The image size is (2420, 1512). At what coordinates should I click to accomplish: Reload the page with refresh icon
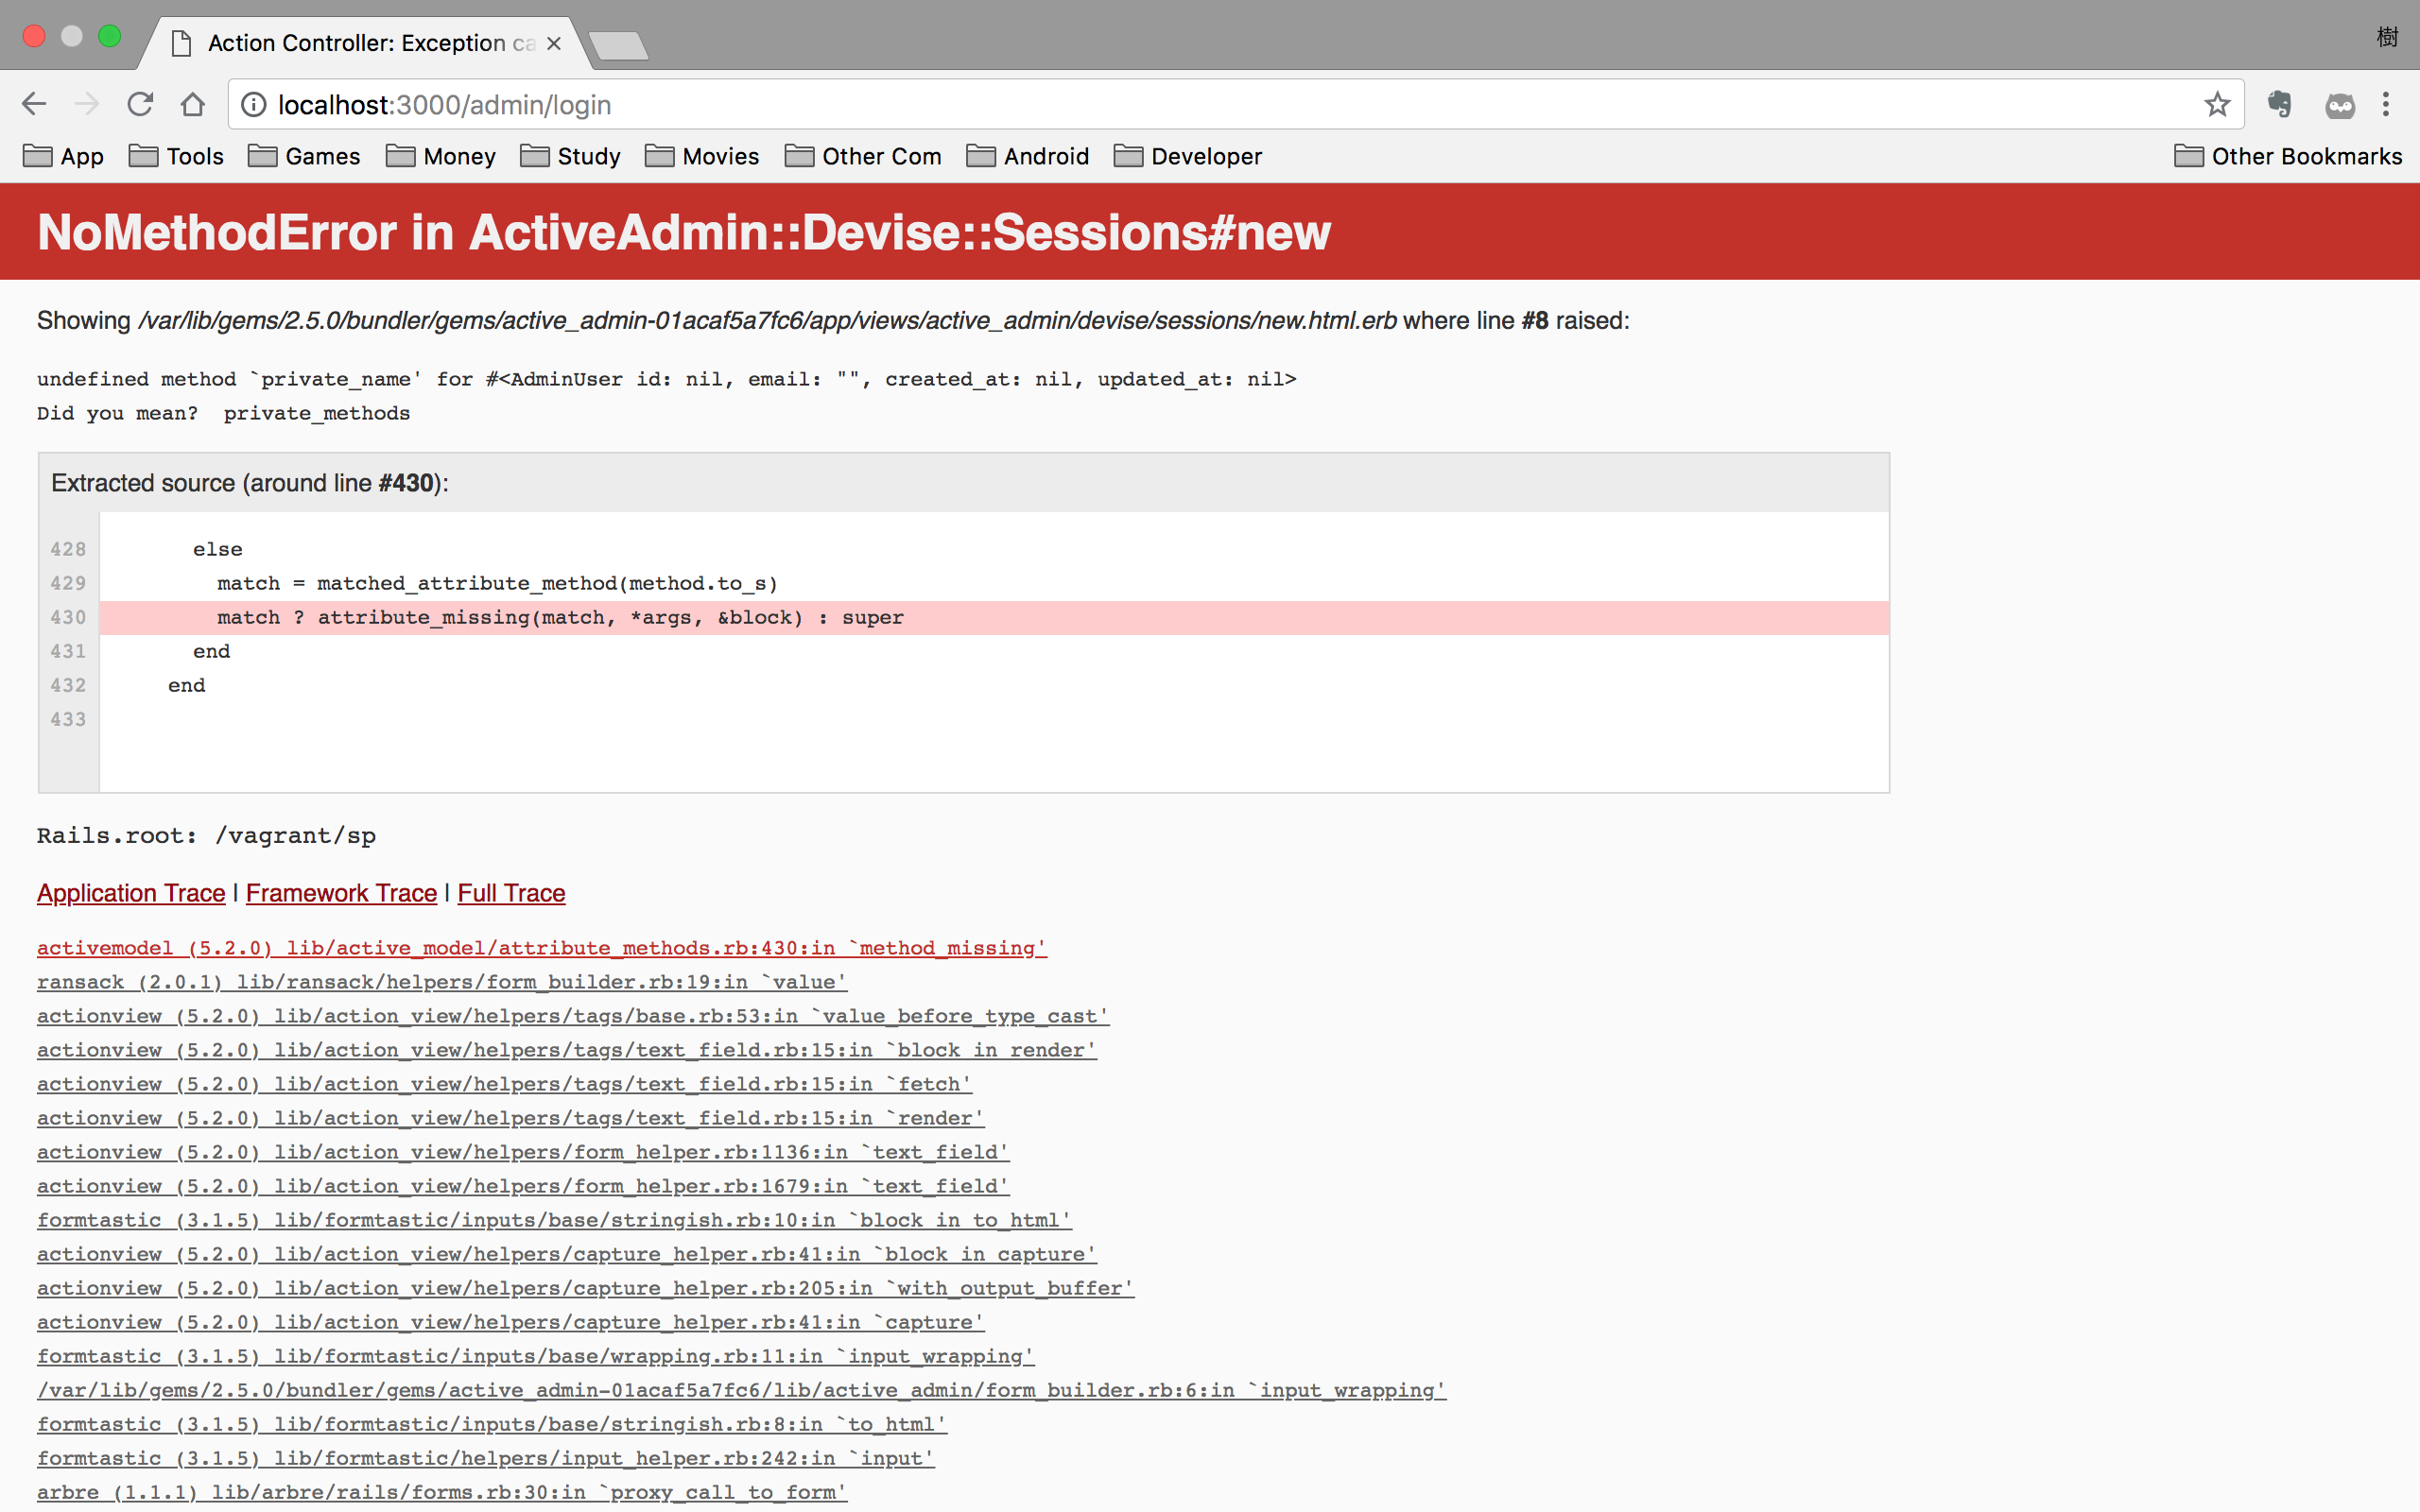click(140, 104)
